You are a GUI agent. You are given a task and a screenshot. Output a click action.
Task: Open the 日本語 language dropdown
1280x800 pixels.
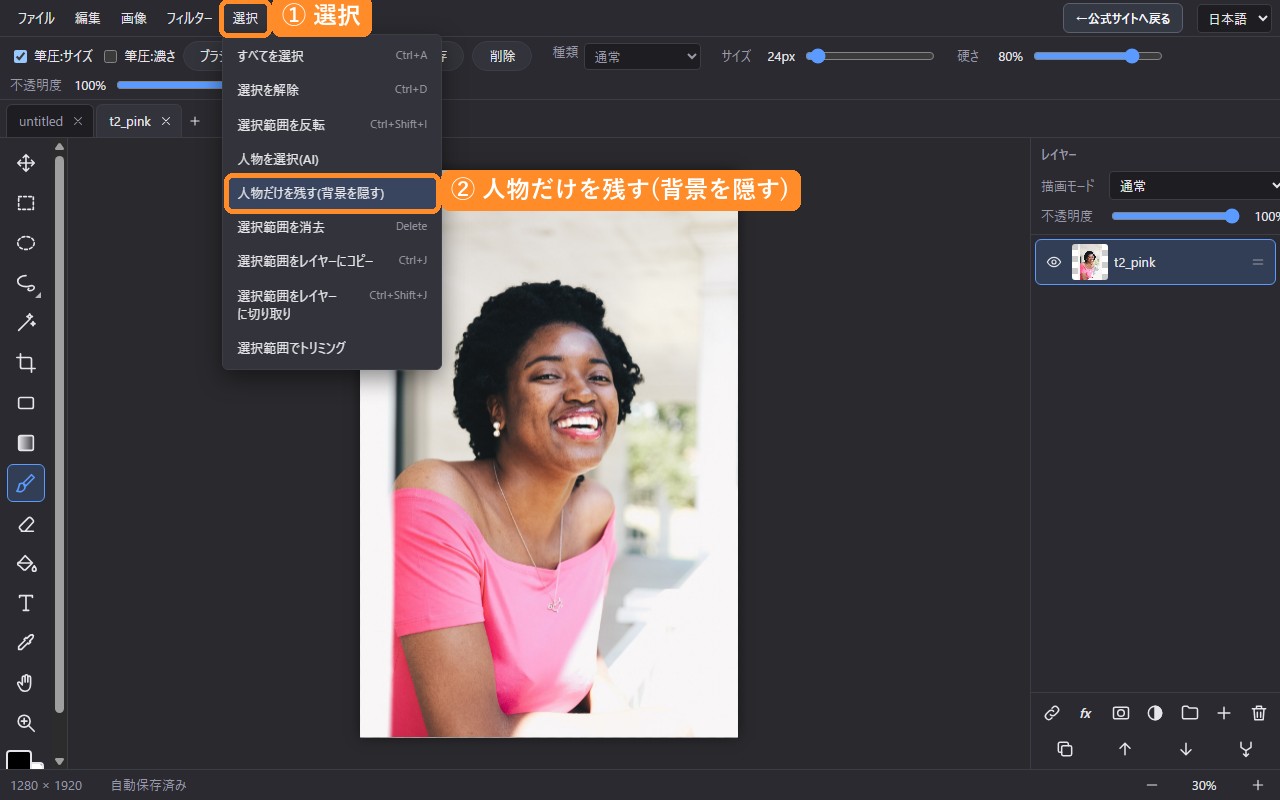[1234, 19]
